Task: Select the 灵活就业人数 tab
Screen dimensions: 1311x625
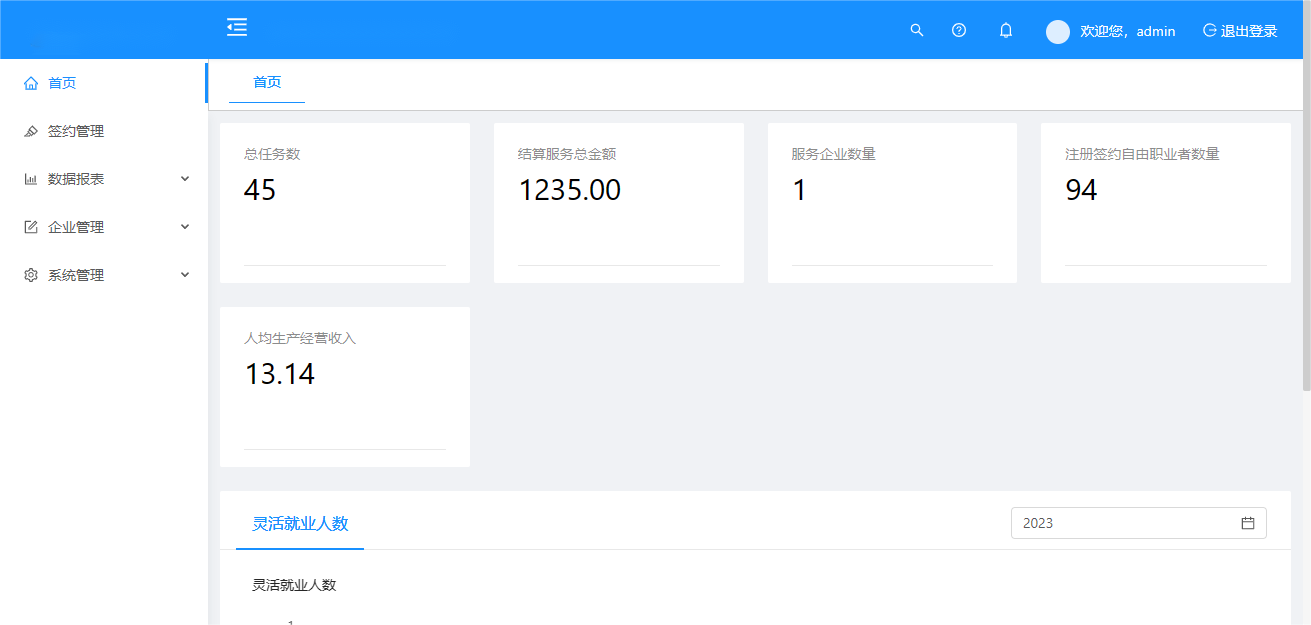Action: [299, 522]
